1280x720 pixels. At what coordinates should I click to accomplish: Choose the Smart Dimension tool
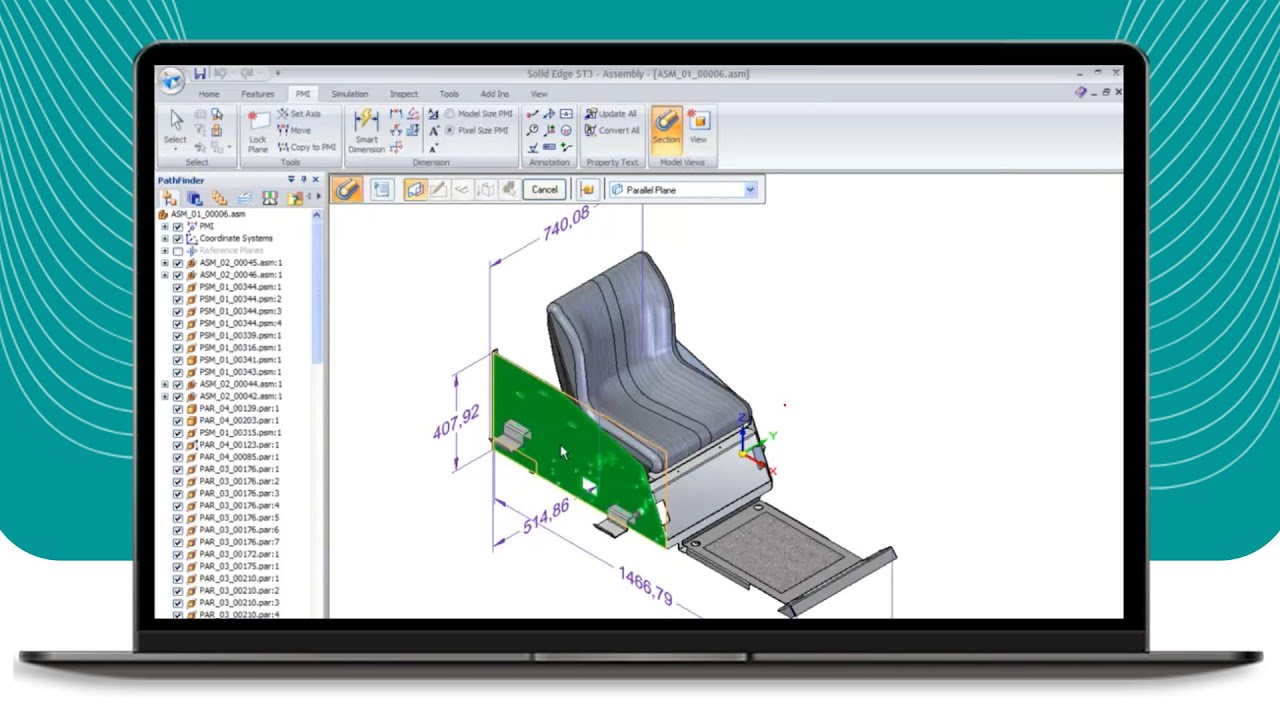[366, 132]
